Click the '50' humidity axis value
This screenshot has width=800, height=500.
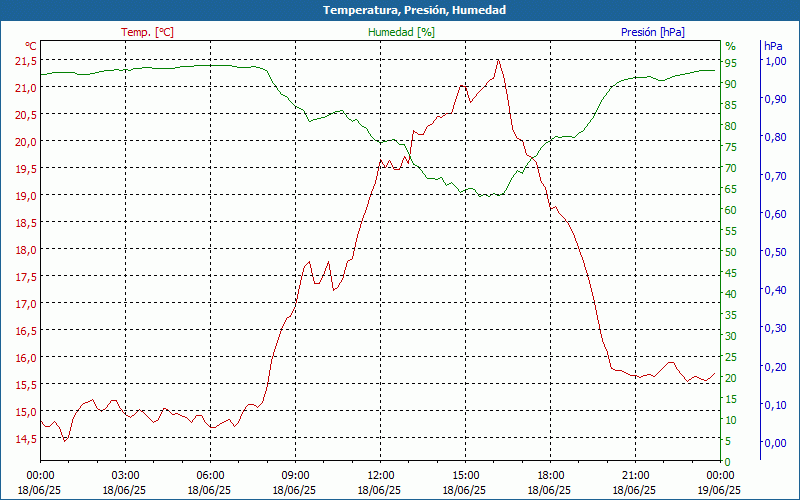(731, 252)
